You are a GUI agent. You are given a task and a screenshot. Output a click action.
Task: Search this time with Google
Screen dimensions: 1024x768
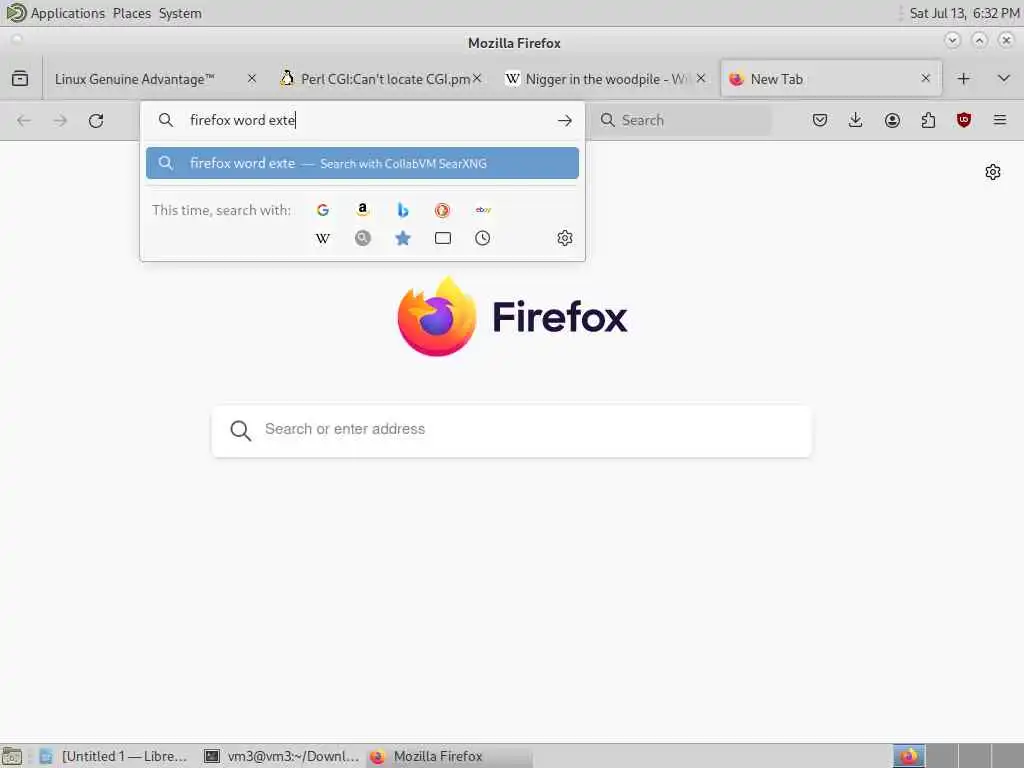point(323,210)
